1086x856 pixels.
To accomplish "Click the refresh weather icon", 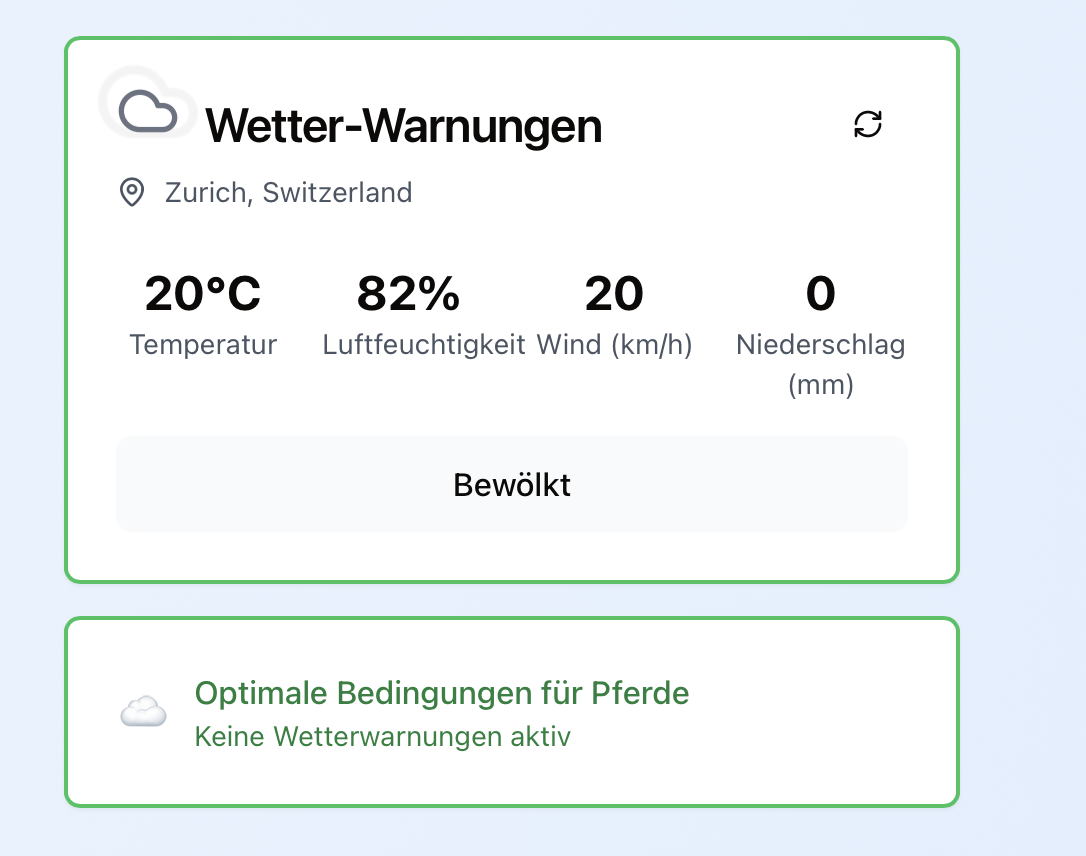I will point(868,124).
